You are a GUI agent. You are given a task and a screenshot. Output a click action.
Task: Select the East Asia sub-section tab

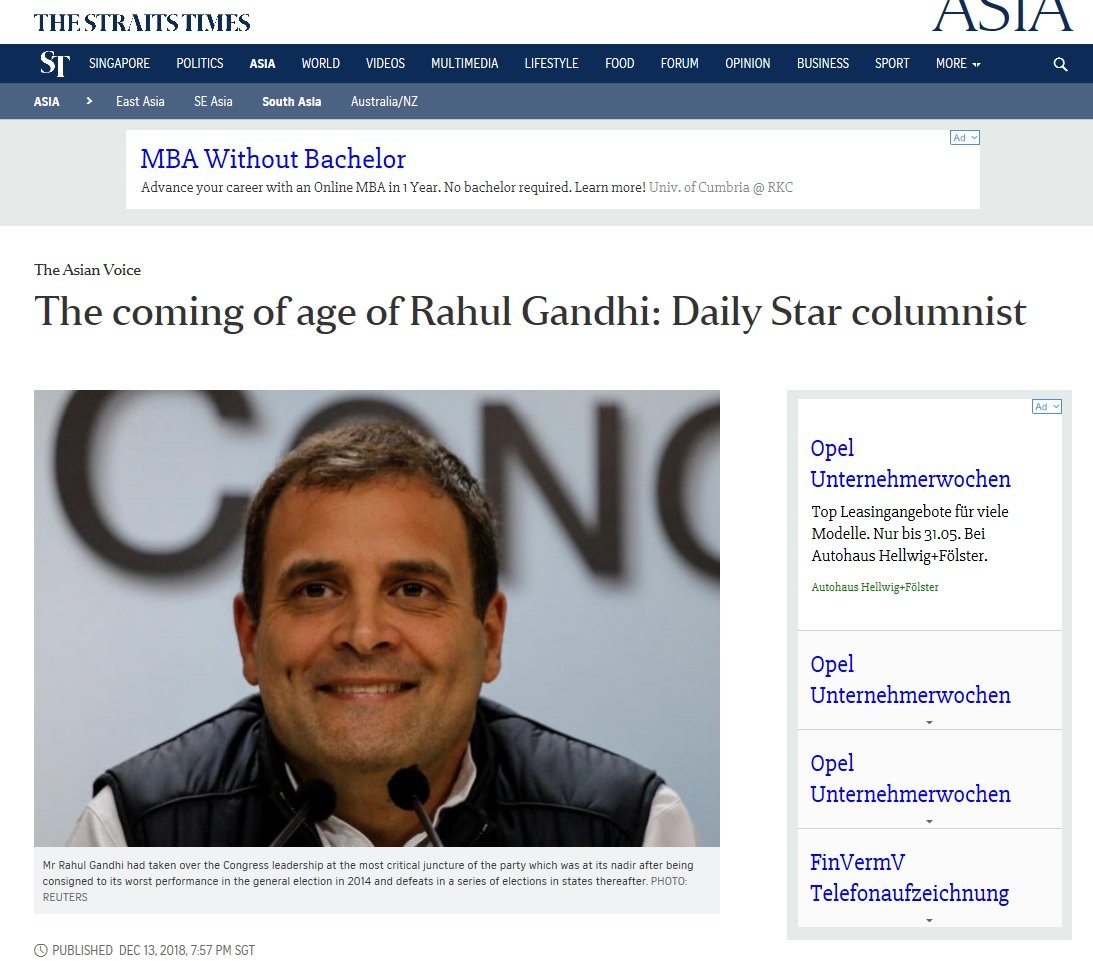tap(140, 101)
